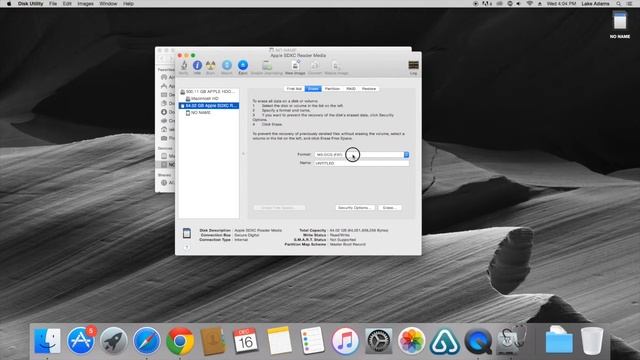Image resolution: width=640 pixels, height=360 pixels.
Task: Open System Preferences from the Dock
Action: coord(378,340)
